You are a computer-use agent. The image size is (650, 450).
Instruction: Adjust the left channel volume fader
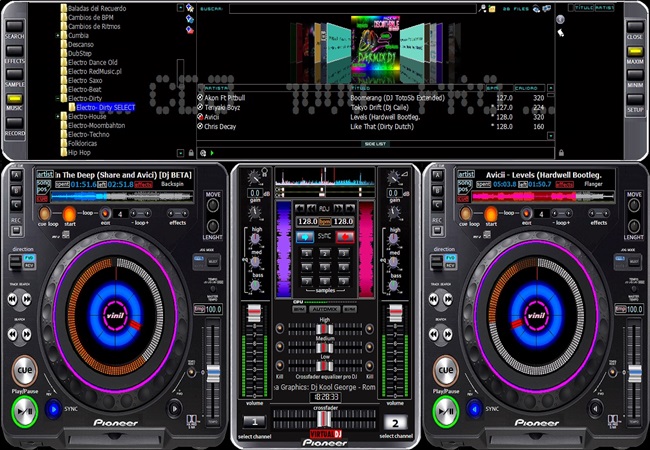pyautogui.click(x=254, y=312)
